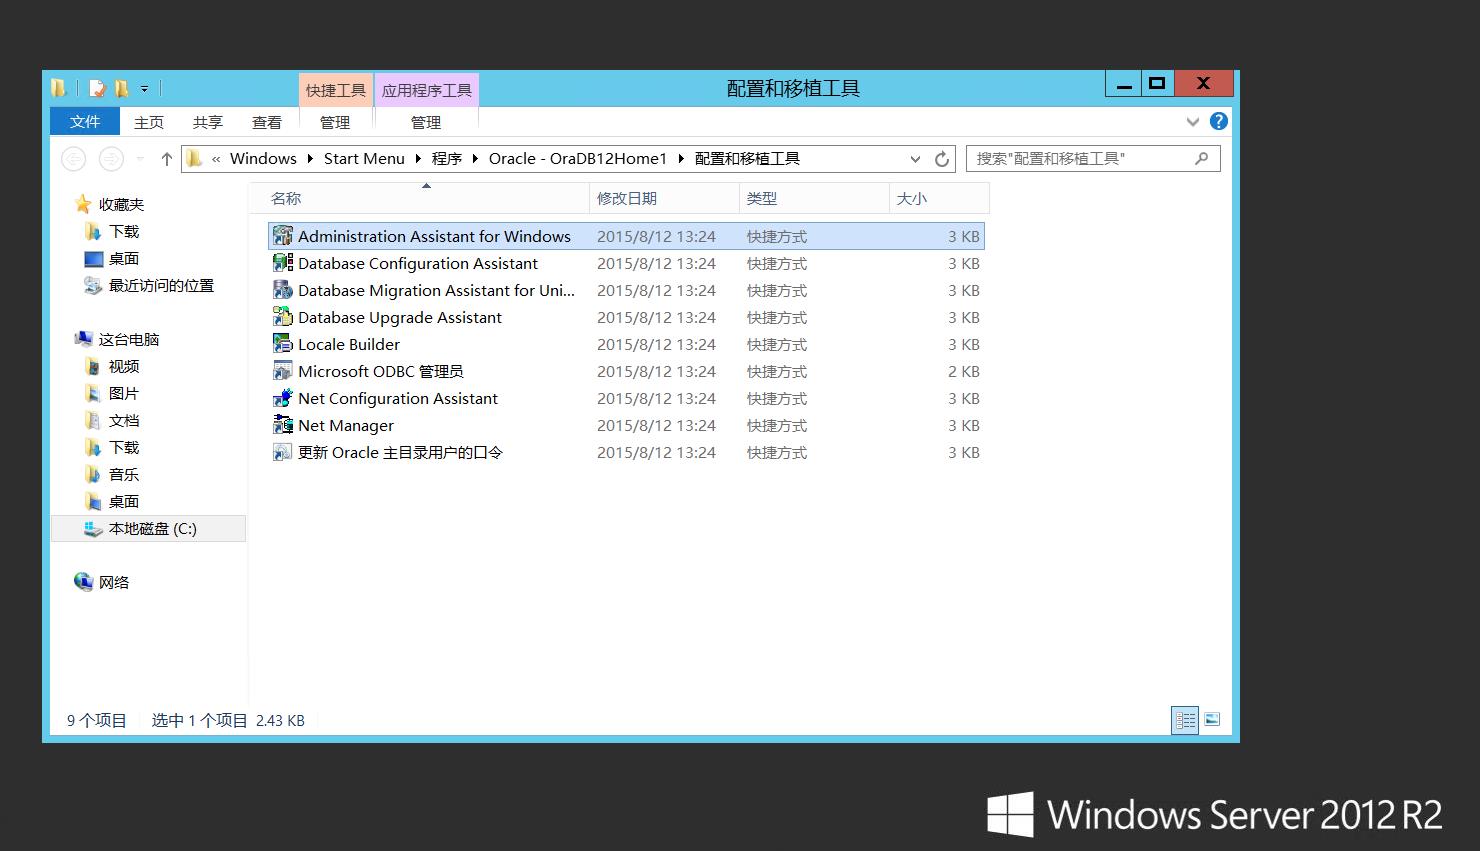
Task: Click Windows in the address breadcrumb
Action: (263, 158)
